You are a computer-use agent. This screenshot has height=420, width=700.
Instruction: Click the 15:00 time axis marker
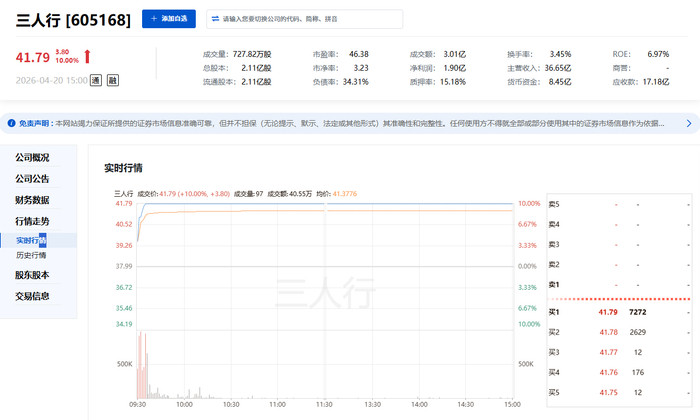click(x=512, y=404)
